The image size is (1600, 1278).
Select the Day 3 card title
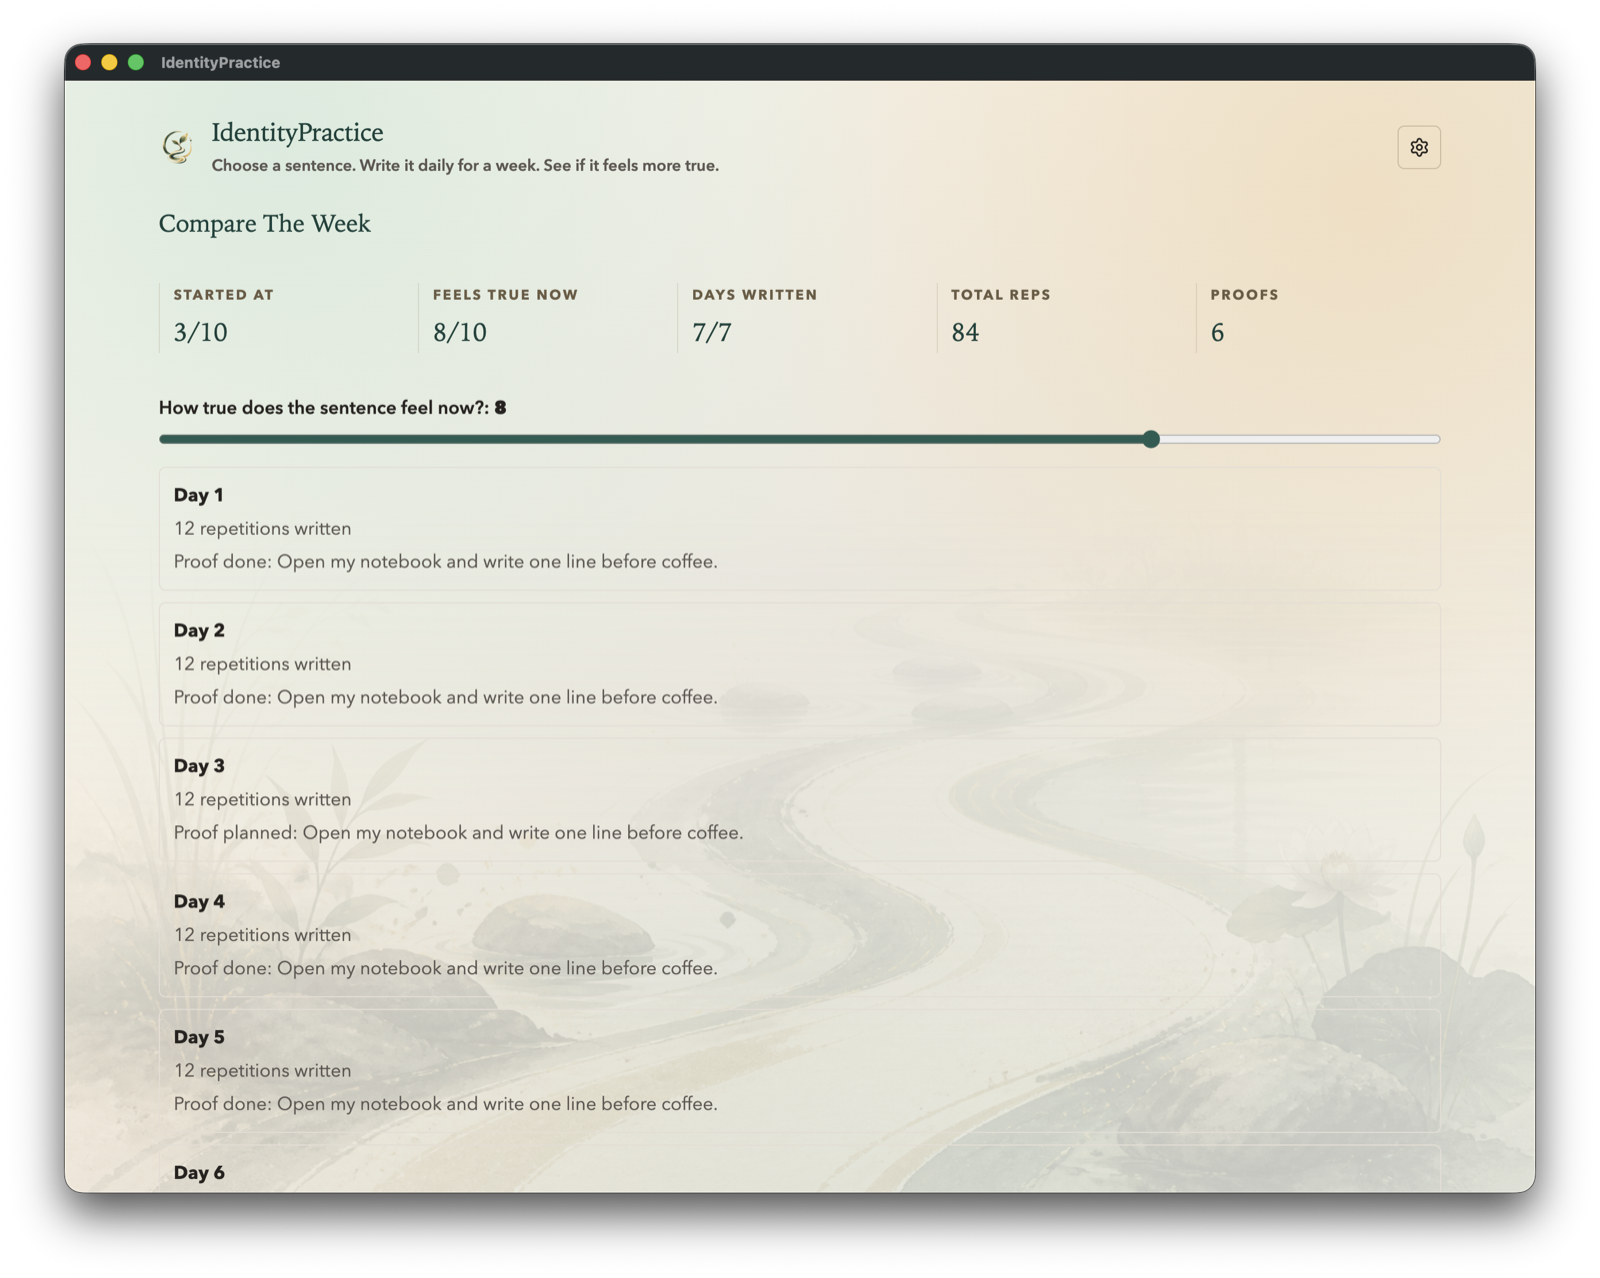[199, 766]
